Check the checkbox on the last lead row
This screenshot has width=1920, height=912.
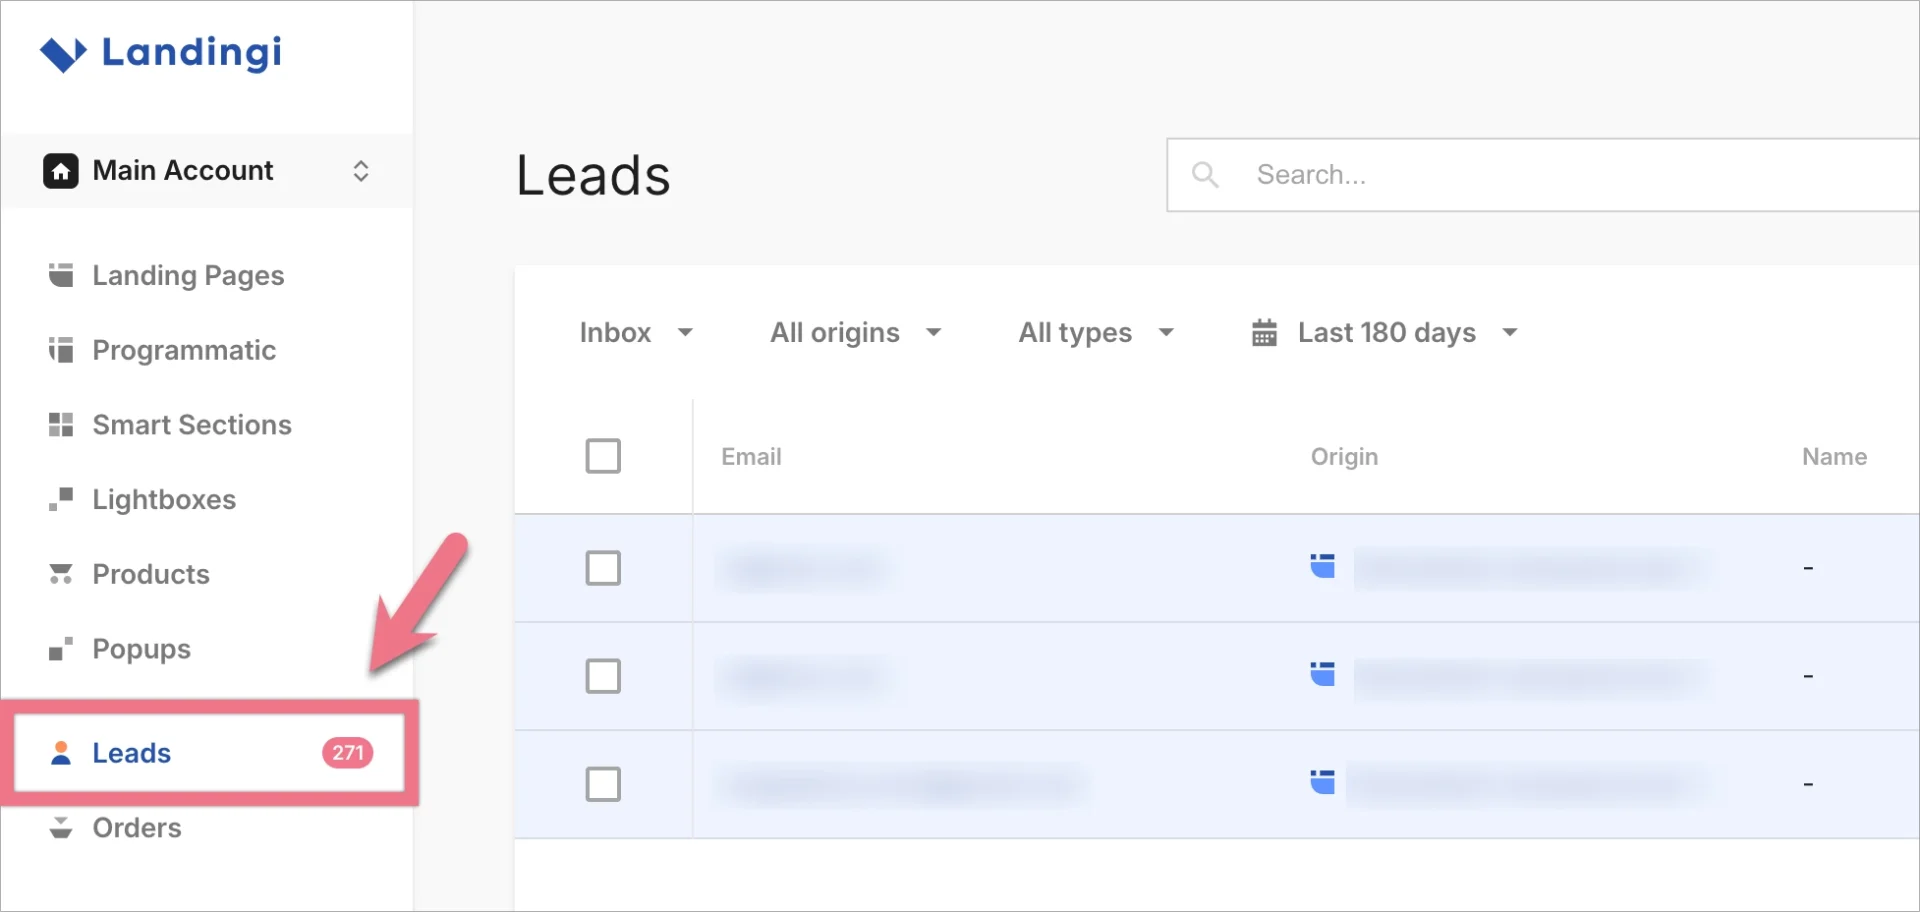click(x=603, y=784)
